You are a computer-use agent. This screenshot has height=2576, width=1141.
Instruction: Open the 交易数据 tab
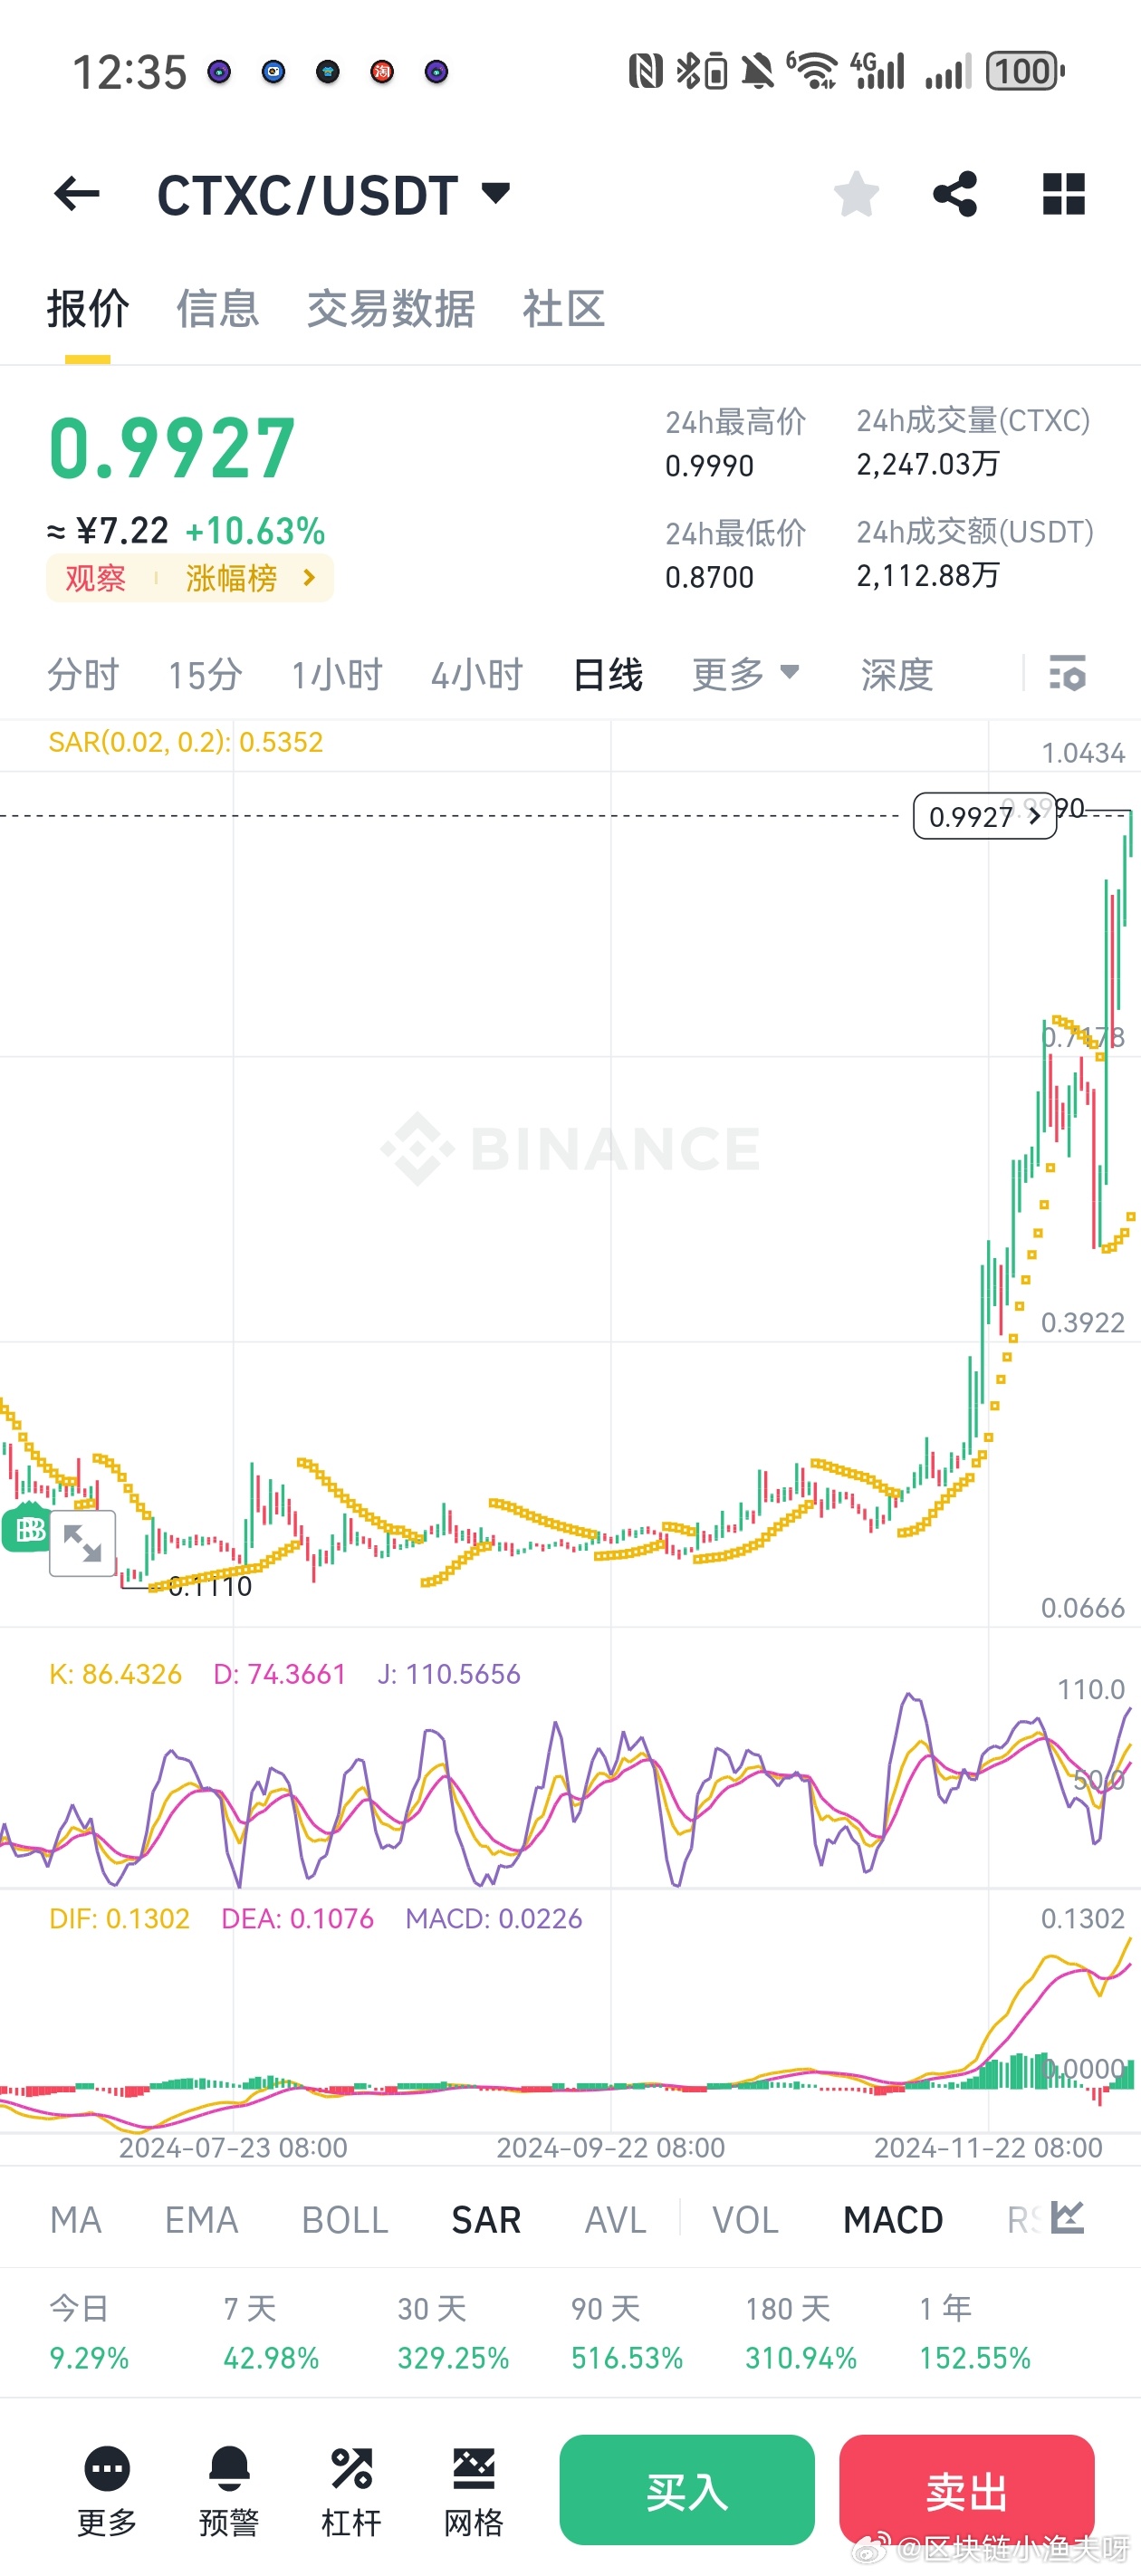pos(391,309)
